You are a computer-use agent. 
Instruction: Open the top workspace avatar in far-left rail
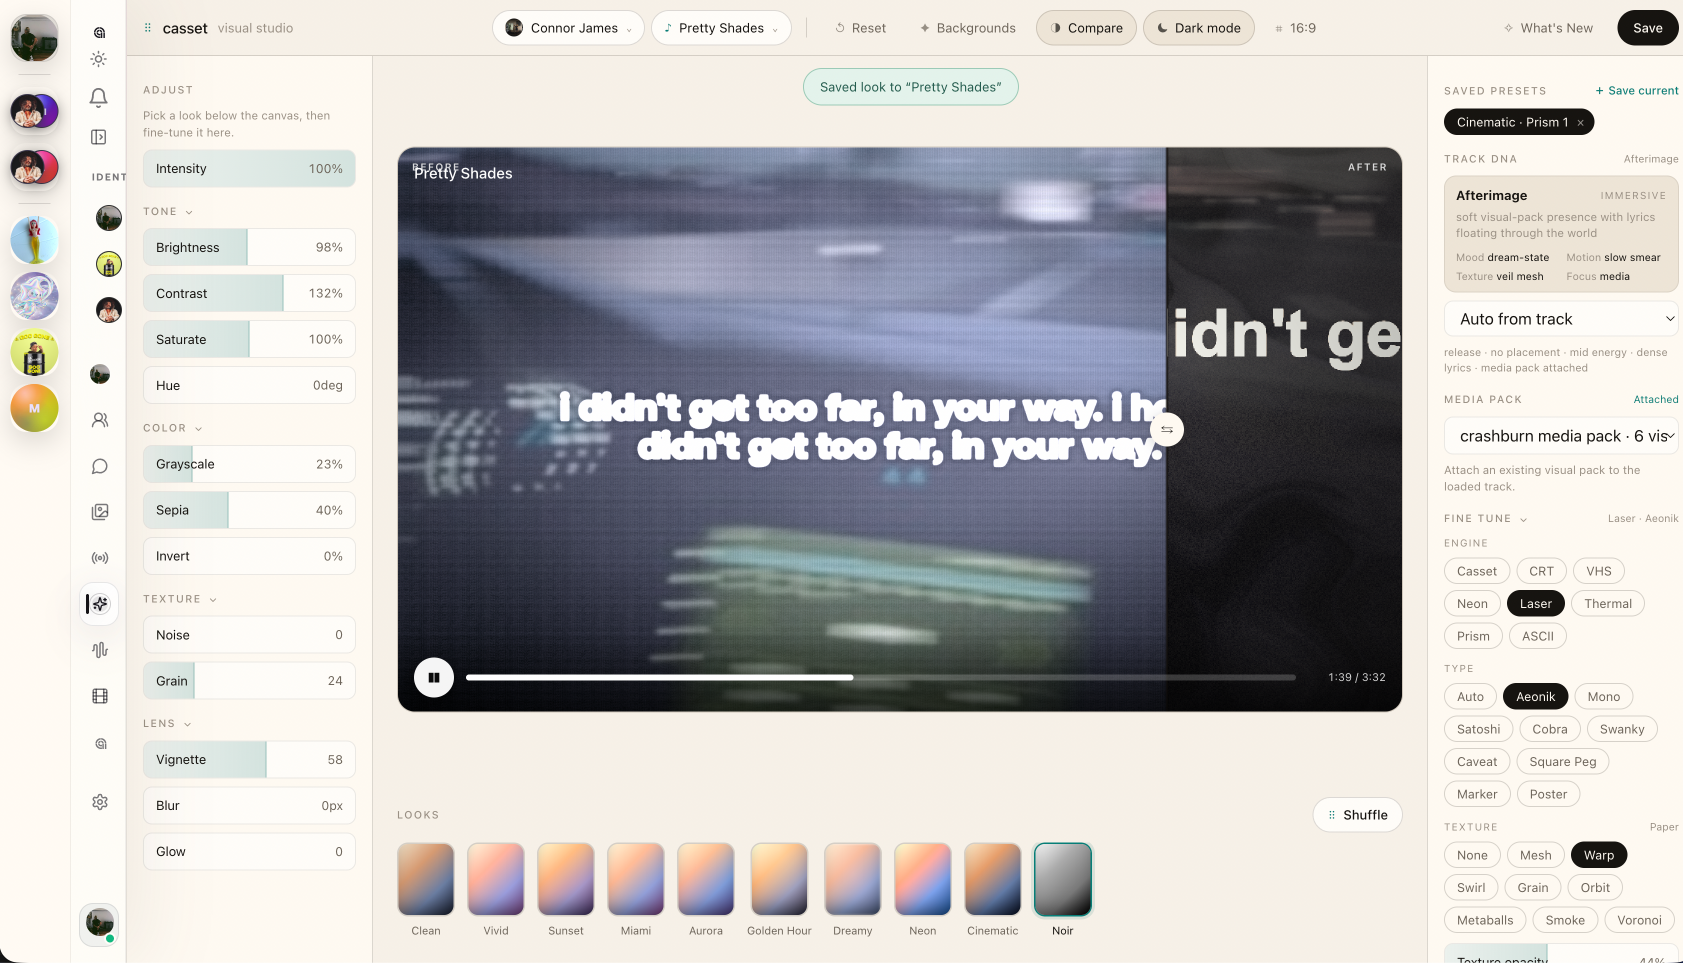[x=34, y=38]
